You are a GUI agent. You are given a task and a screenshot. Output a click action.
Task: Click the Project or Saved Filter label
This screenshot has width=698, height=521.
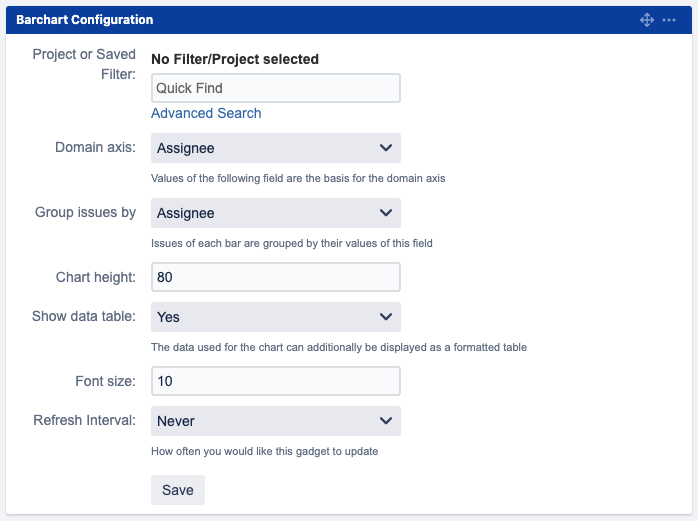(x=84, y=63)
